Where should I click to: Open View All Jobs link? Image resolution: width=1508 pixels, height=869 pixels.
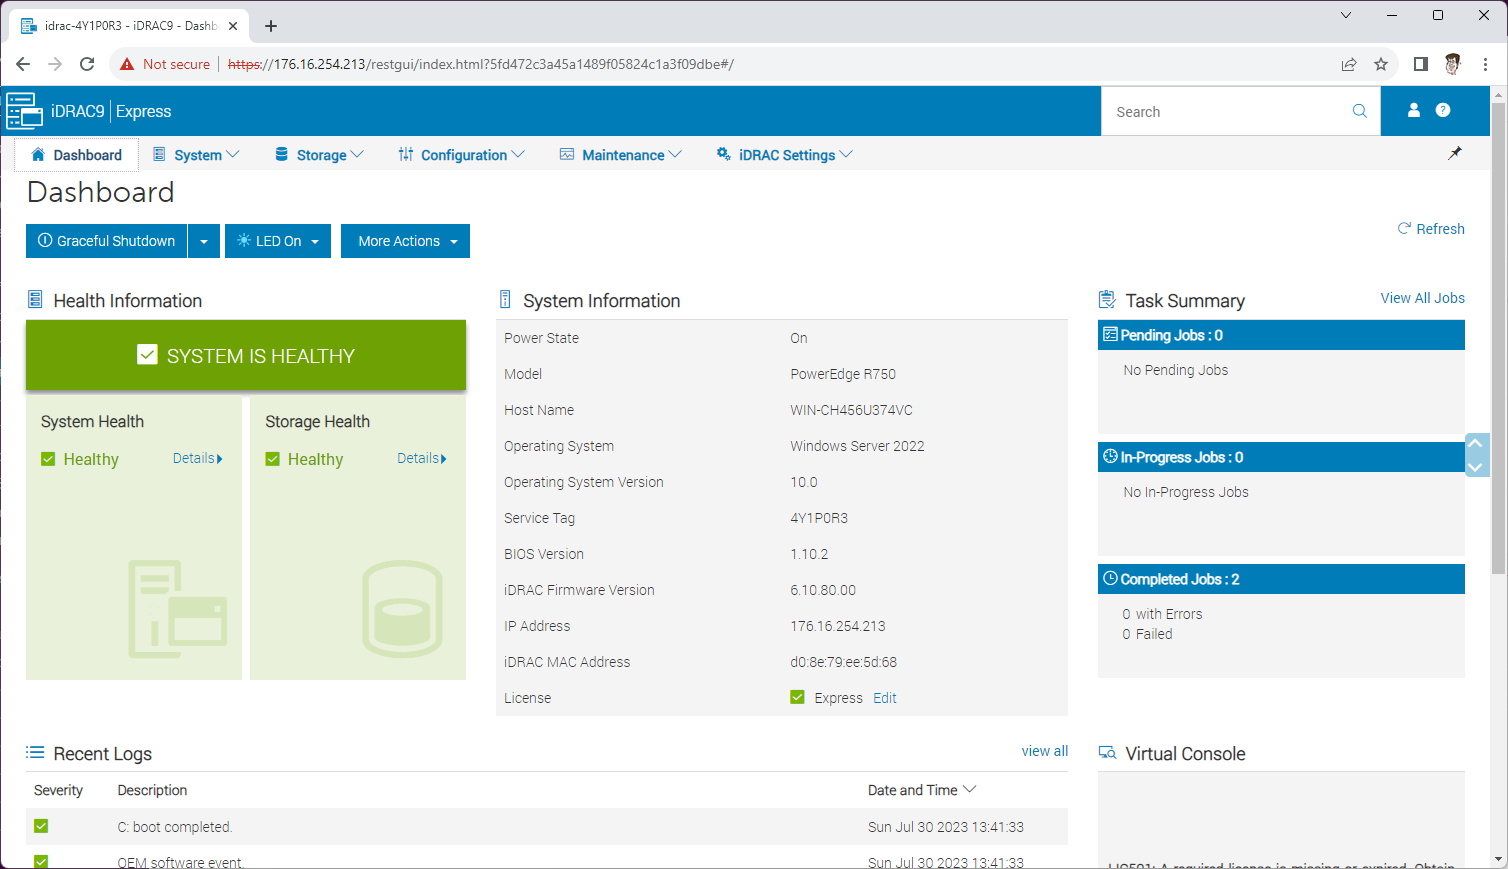1422,298
